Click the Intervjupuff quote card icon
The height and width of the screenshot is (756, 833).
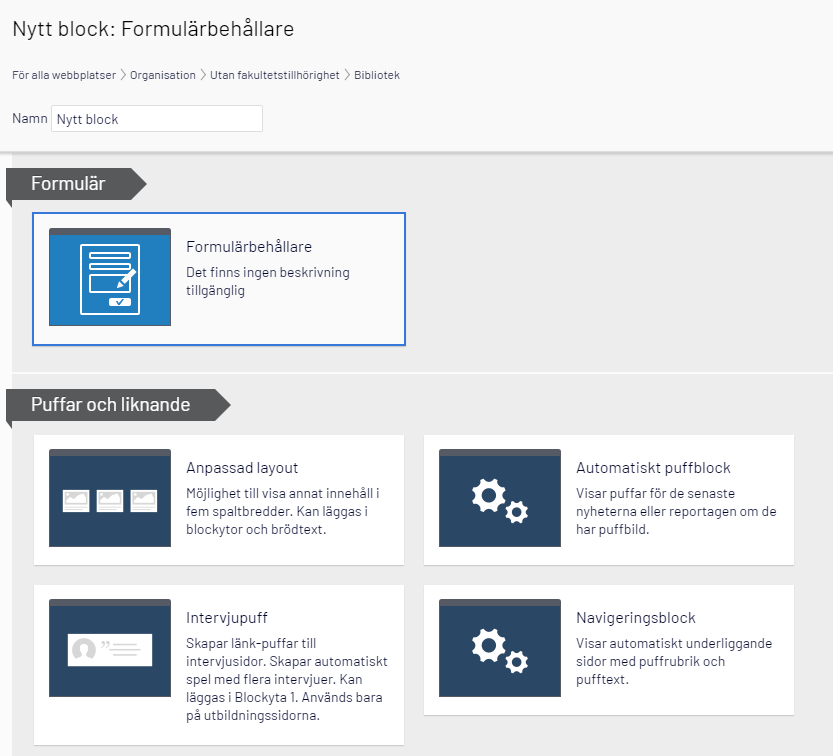pyautogui.click(x=110, y=648)
